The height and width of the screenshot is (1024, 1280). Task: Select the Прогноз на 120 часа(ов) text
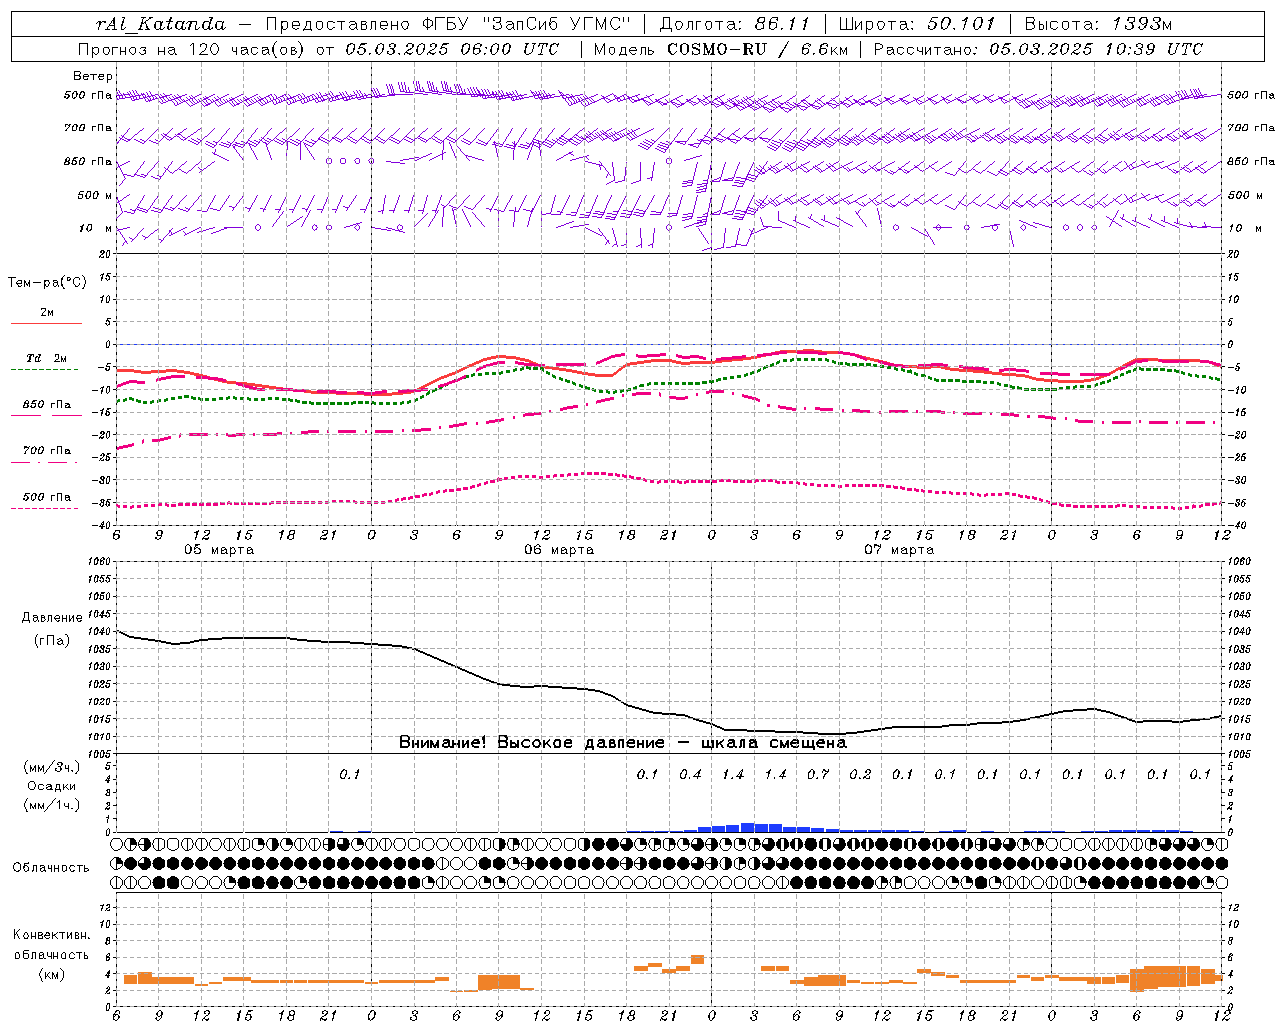[193, 49]
